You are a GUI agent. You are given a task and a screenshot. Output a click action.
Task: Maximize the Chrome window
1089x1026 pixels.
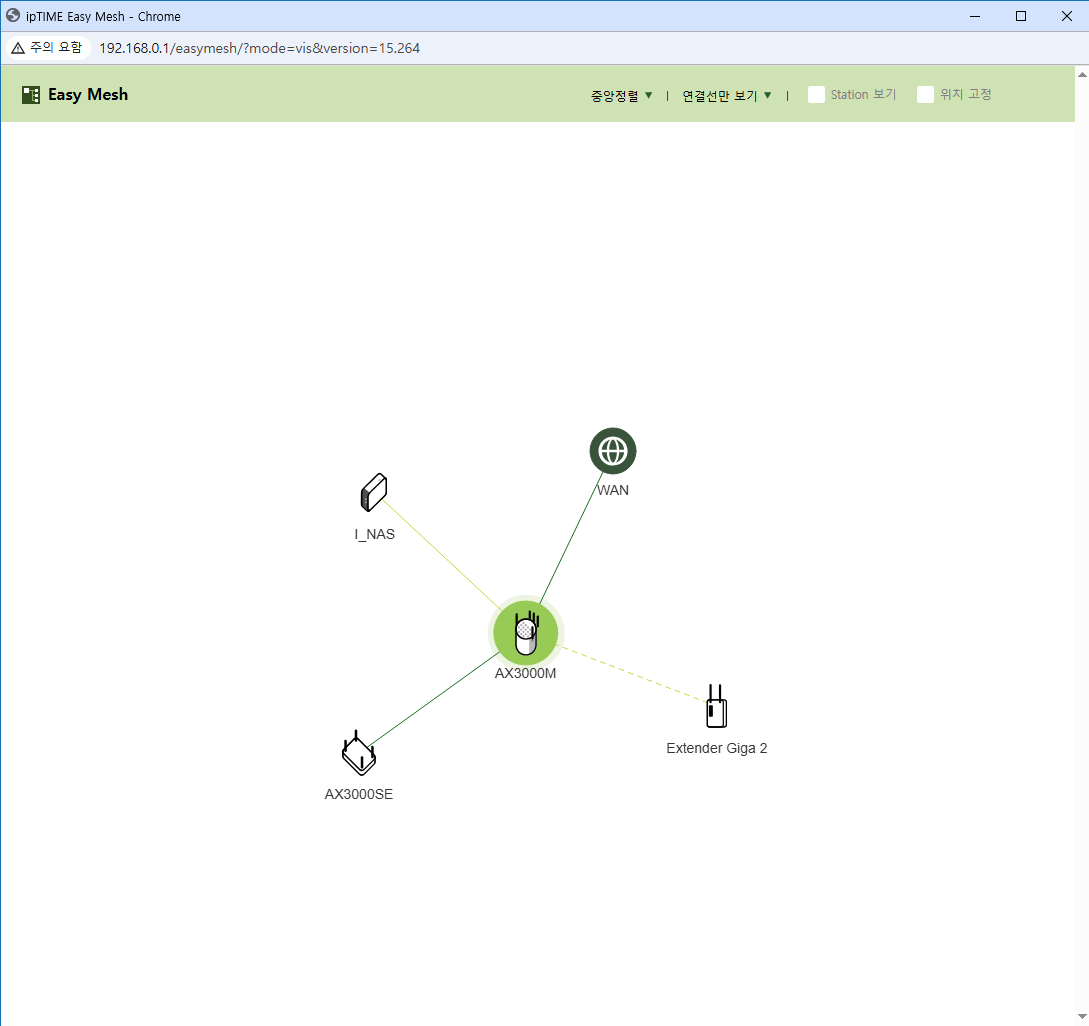coord(1021,16)
